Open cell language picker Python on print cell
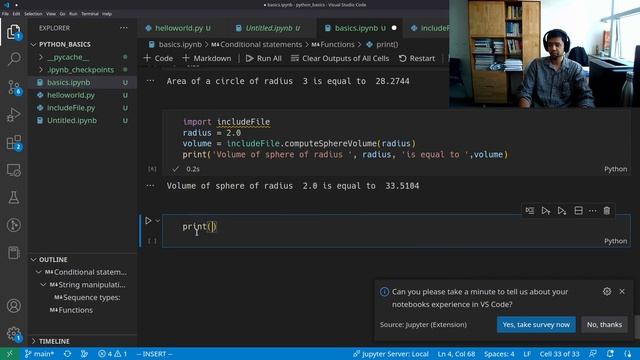The height and width of the screenshot is (360, 640). pos(616,241)
